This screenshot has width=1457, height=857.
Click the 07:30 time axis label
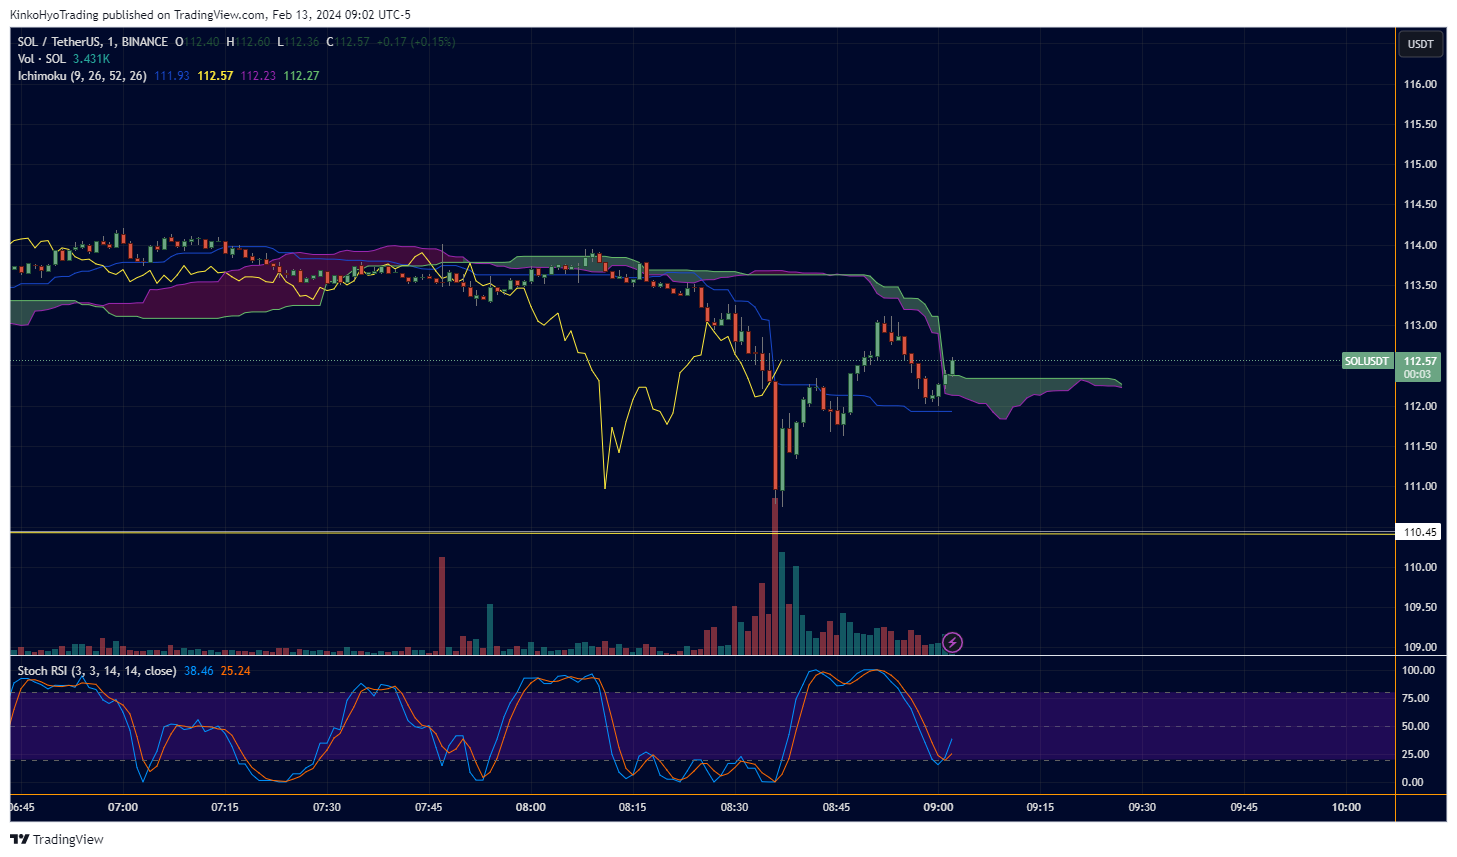(x=327, y=807)
